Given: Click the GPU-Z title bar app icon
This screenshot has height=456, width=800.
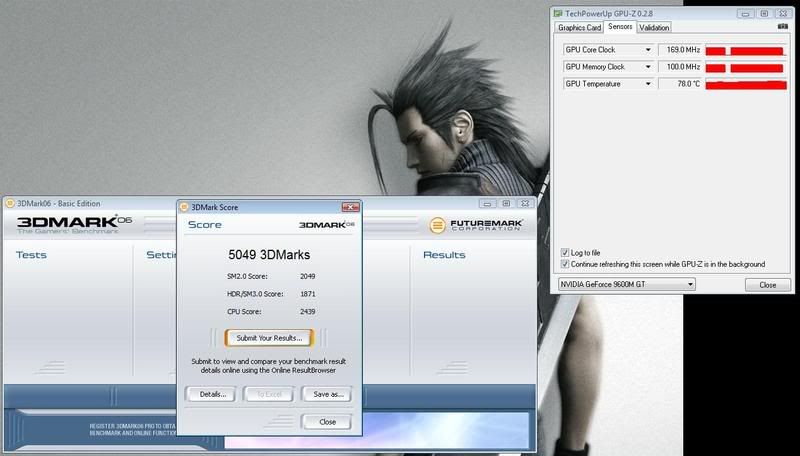Looking at the screenshot, I should point(558,13).
